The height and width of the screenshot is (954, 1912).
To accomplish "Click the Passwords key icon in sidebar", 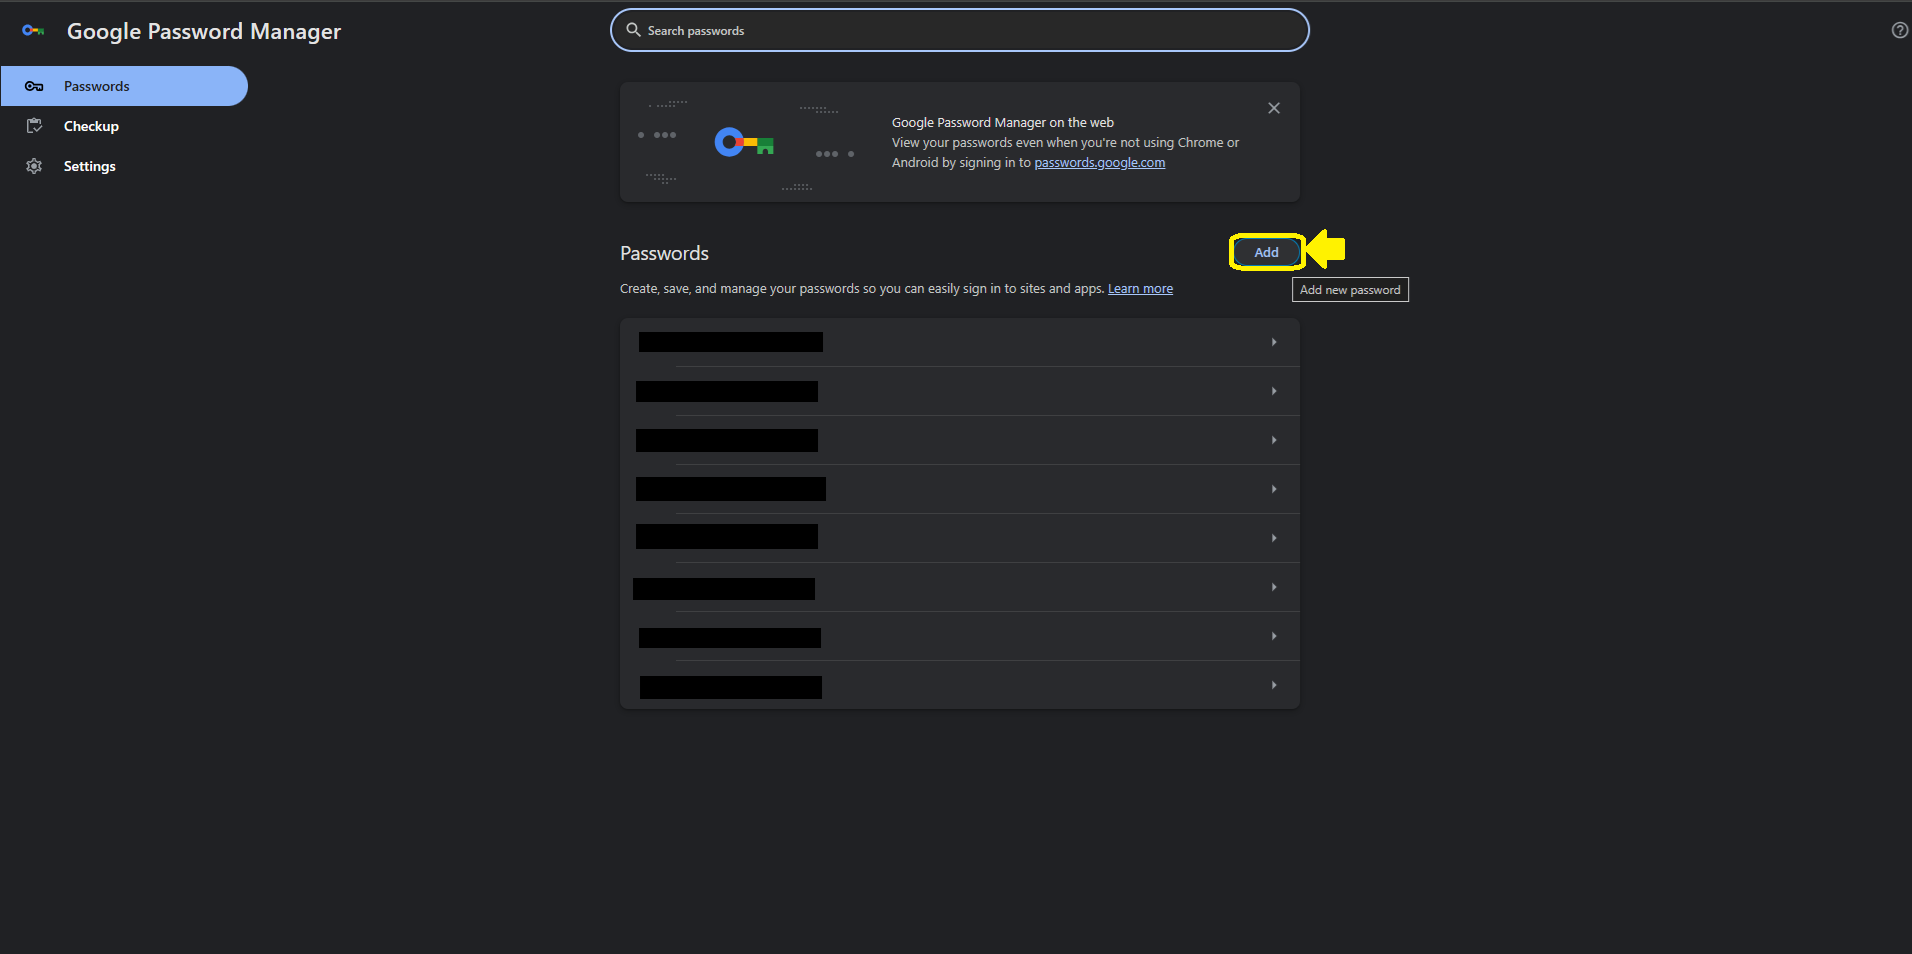I will 34,86.
